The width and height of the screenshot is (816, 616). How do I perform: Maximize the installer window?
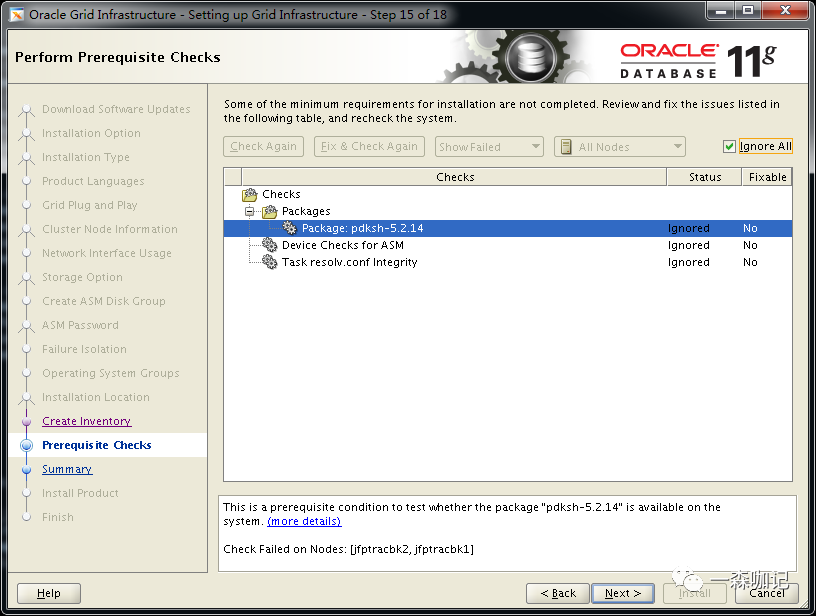pyautogui.click(x=748, y=10)
